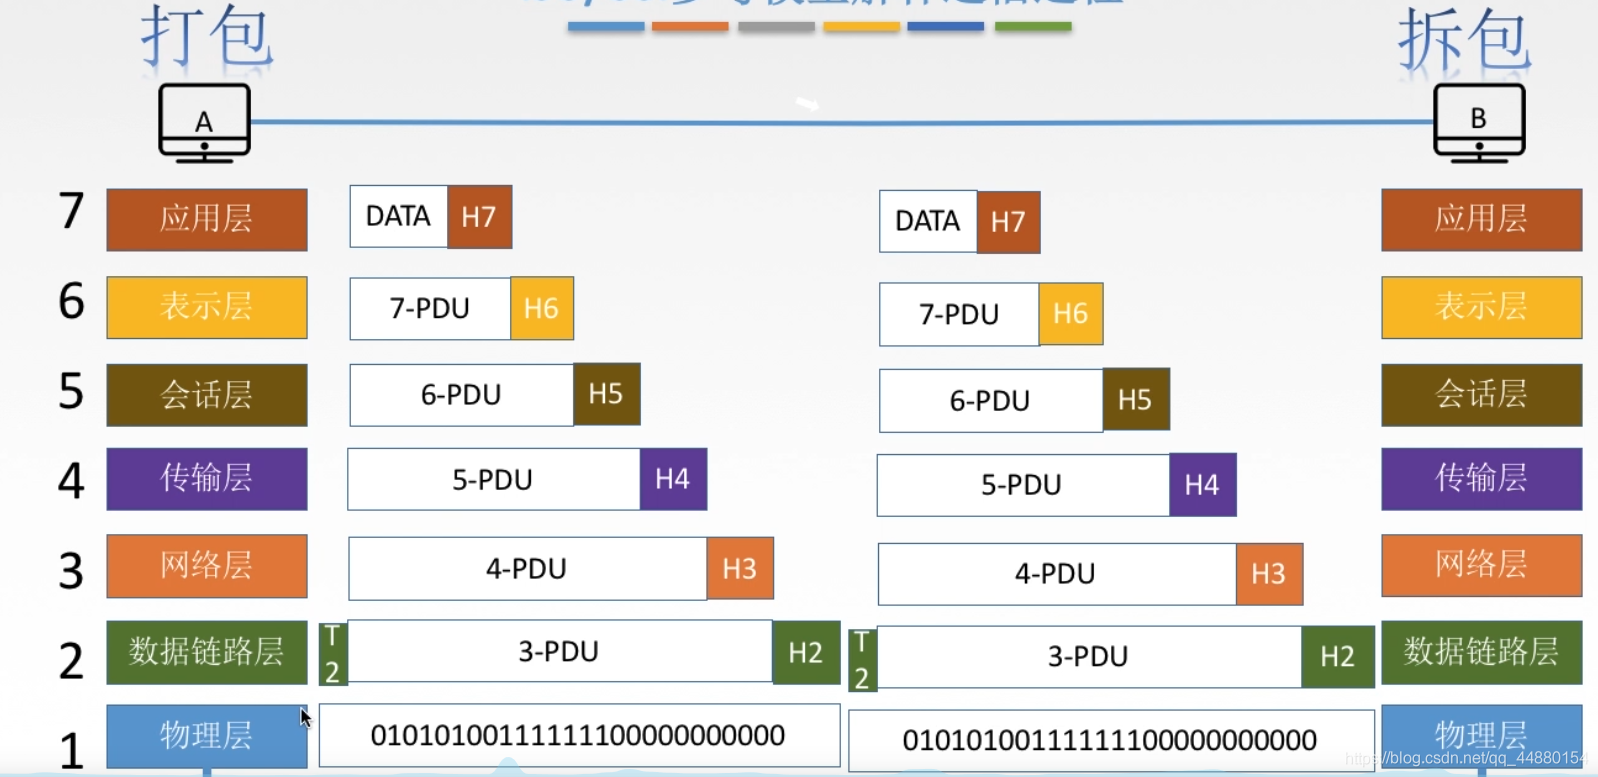Click the H2 header in host B's stack
The height and width of the screenshot is (777, 1598).
click(1338, 657)
